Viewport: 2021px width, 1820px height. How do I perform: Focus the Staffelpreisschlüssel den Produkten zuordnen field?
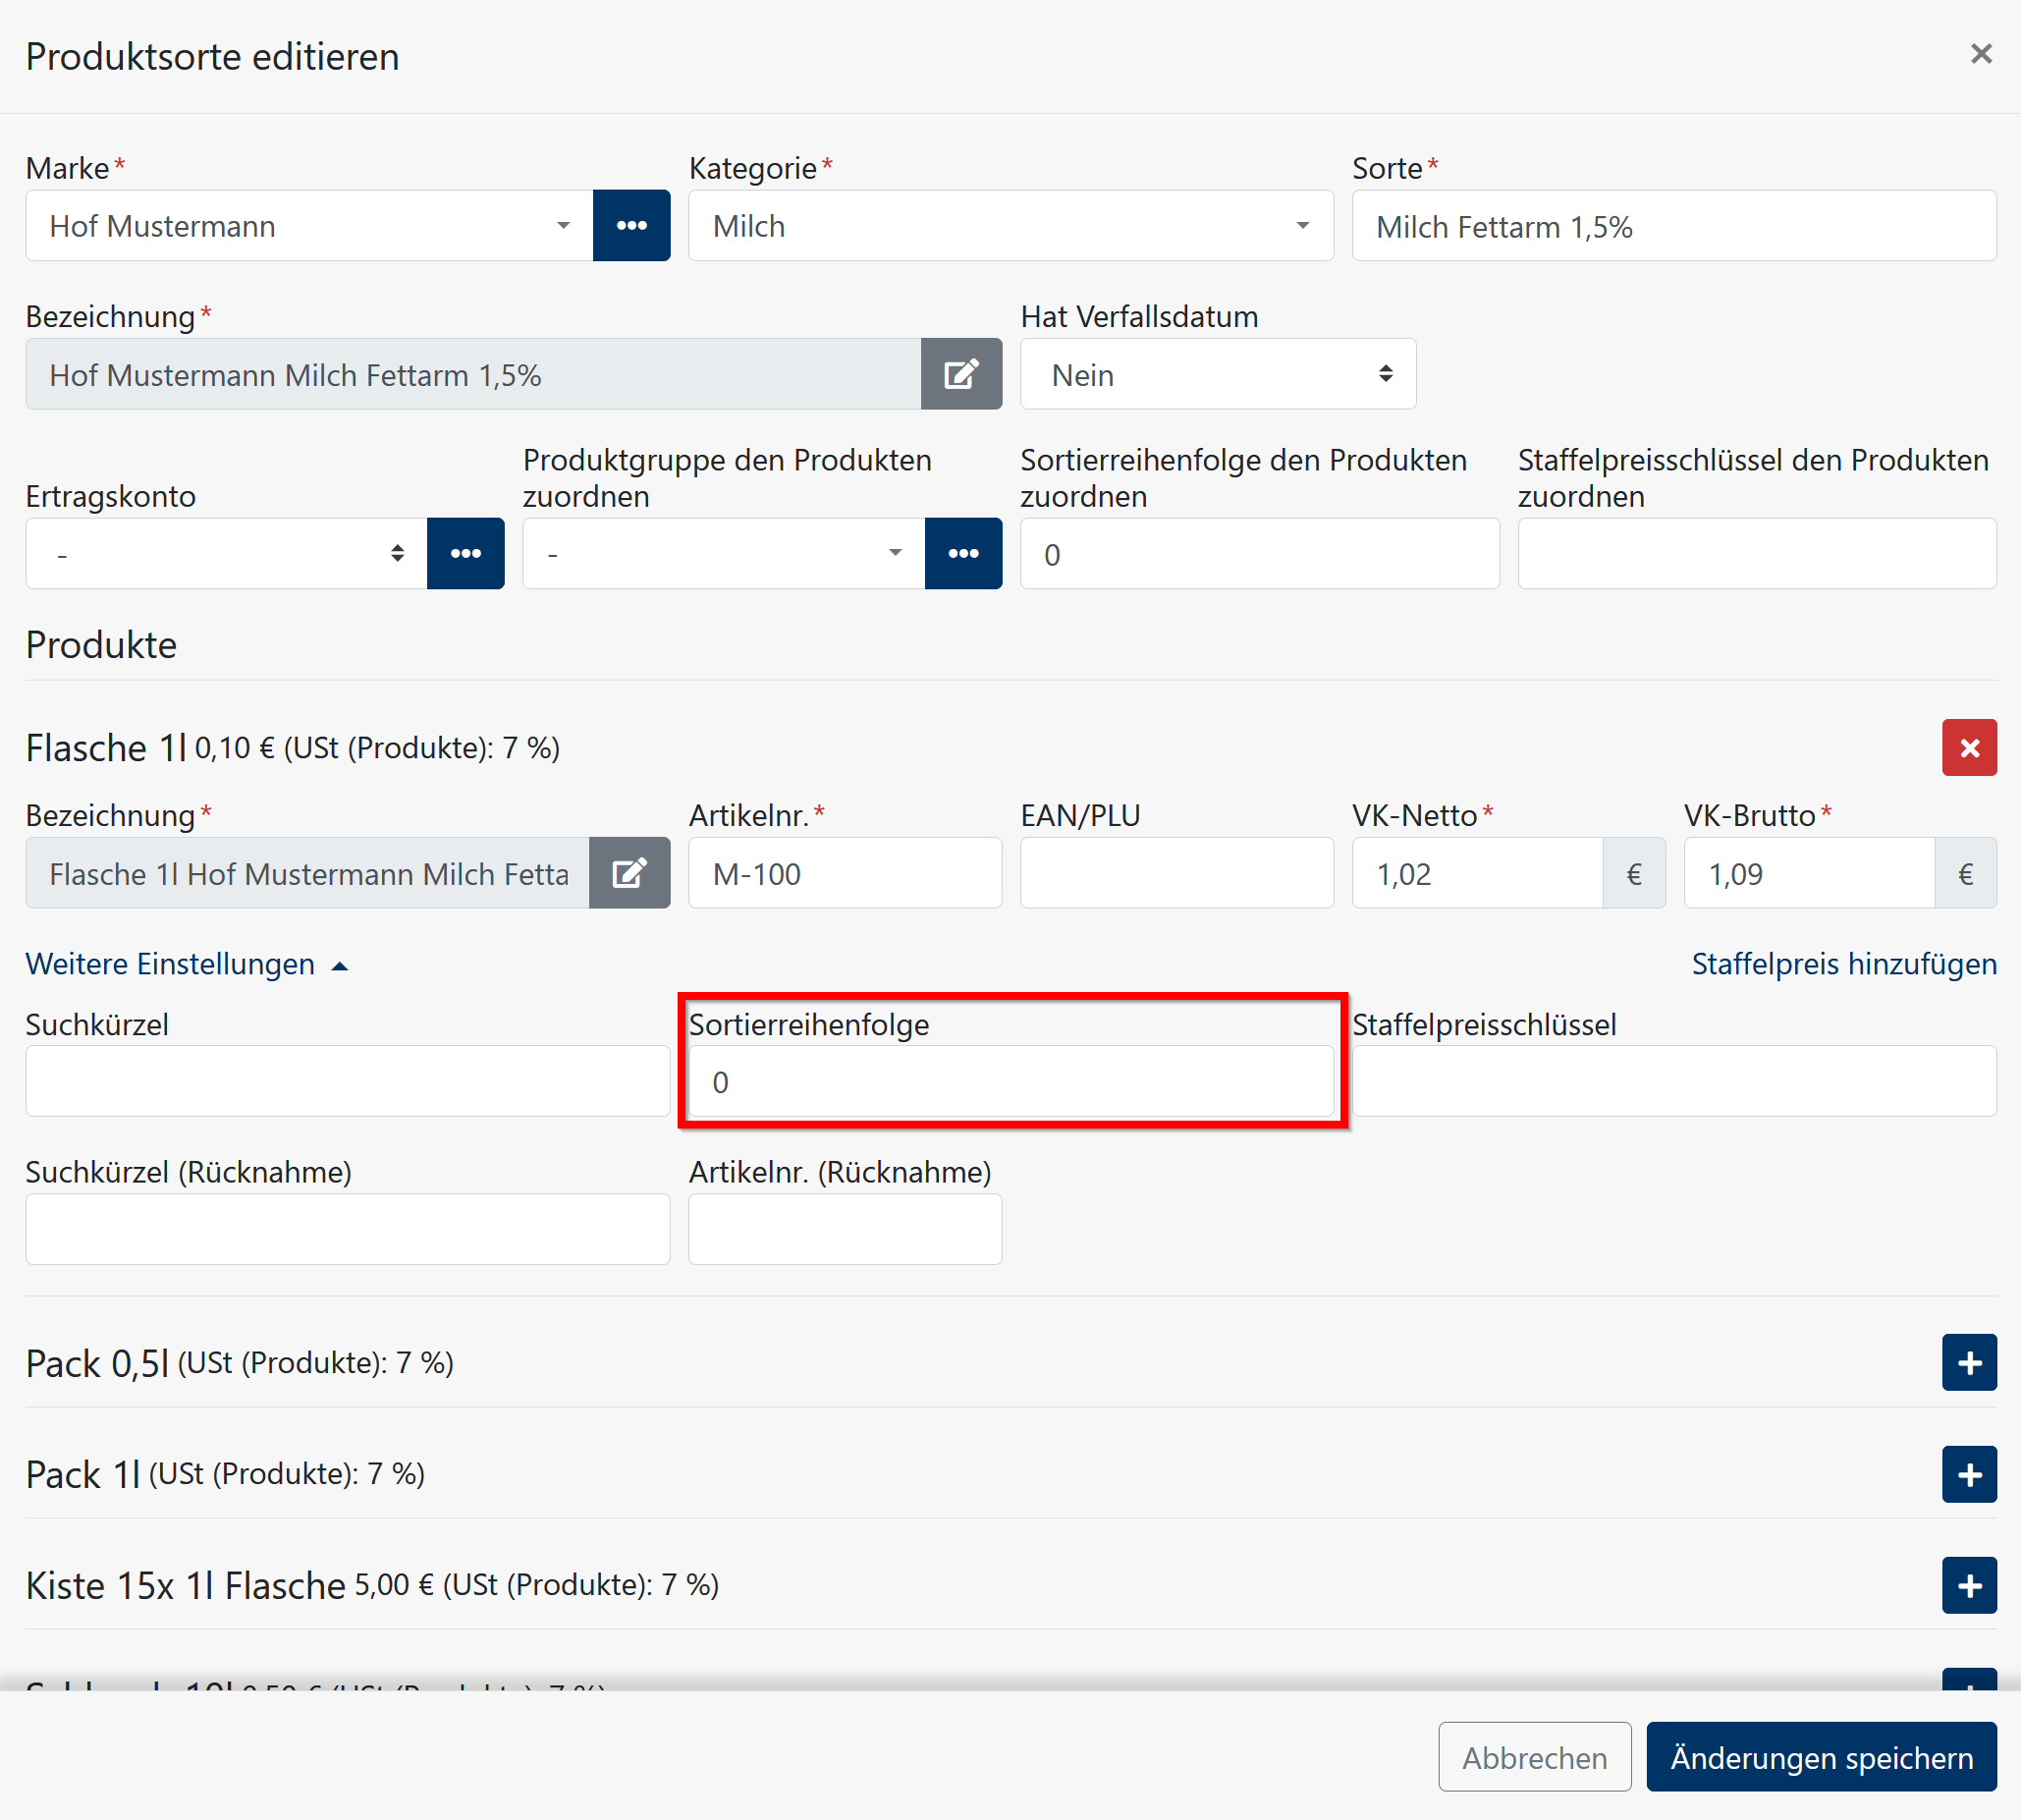coord(1756,553)
